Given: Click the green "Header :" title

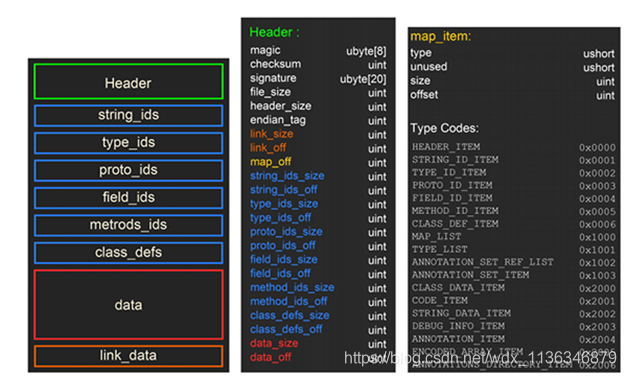Looking at the screenshot, I should click(x=274, y=32).
